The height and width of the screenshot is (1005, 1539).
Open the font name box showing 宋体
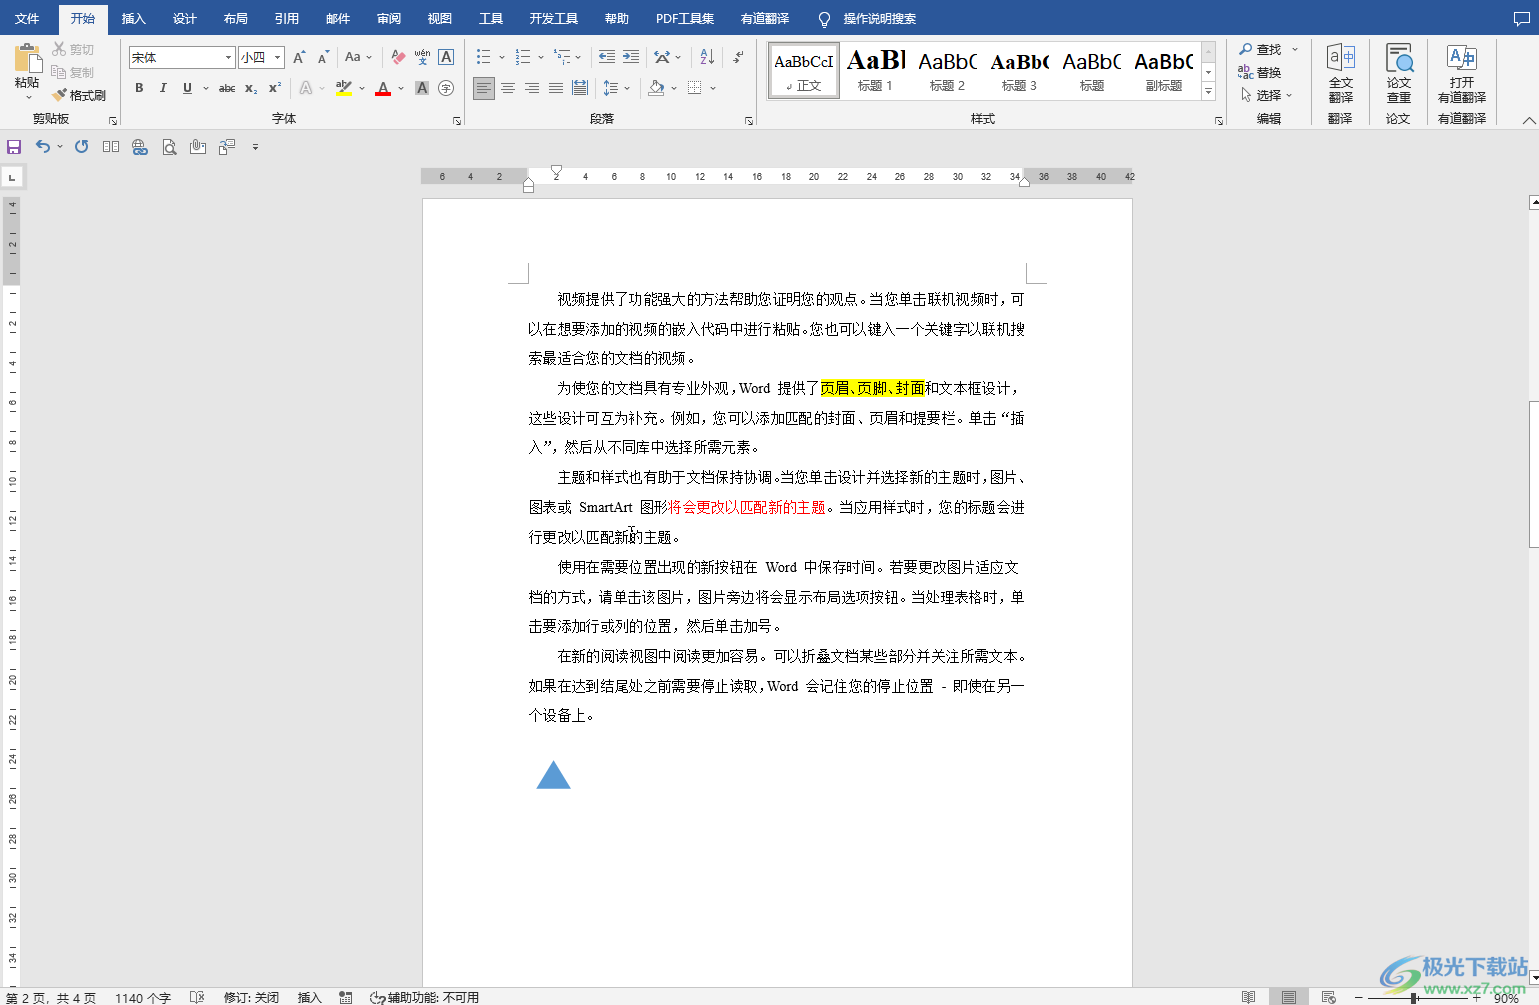182,57
